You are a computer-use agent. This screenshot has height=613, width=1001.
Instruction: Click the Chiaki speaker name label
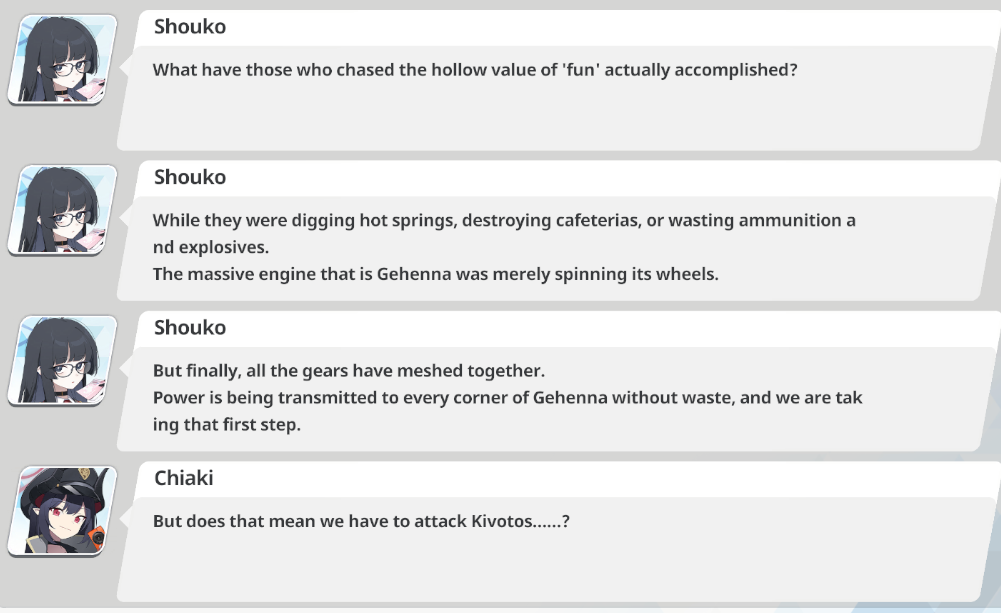tap(184, 478)
